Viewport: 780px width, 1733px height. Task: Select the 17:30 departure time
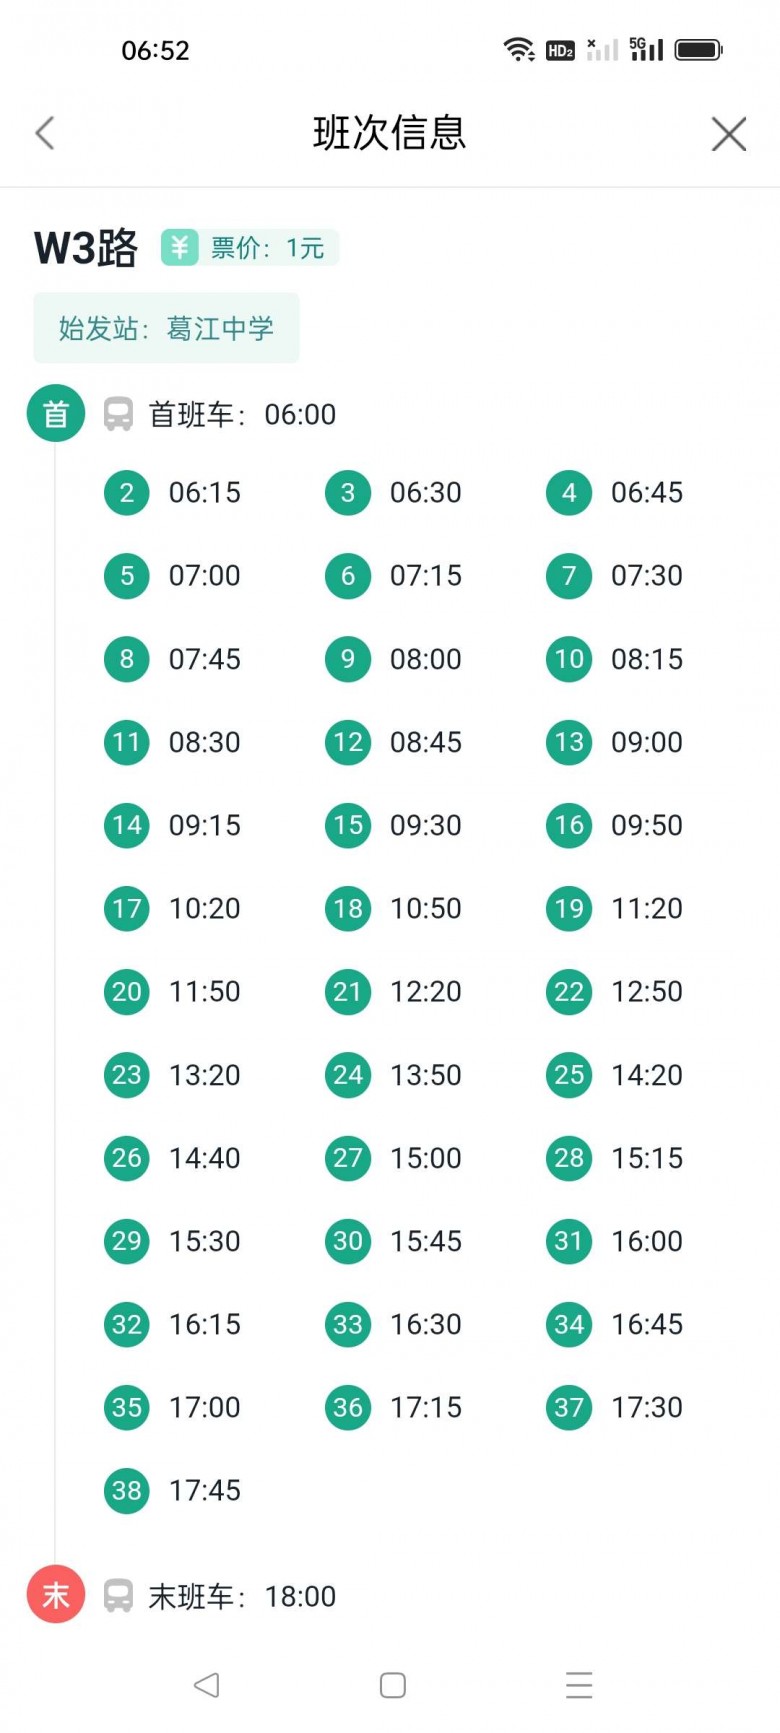point(646,1407)
